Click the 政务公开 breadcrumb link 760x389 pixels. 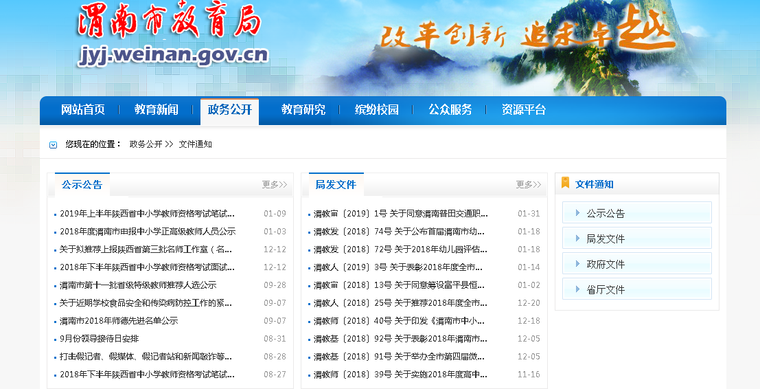146,144
